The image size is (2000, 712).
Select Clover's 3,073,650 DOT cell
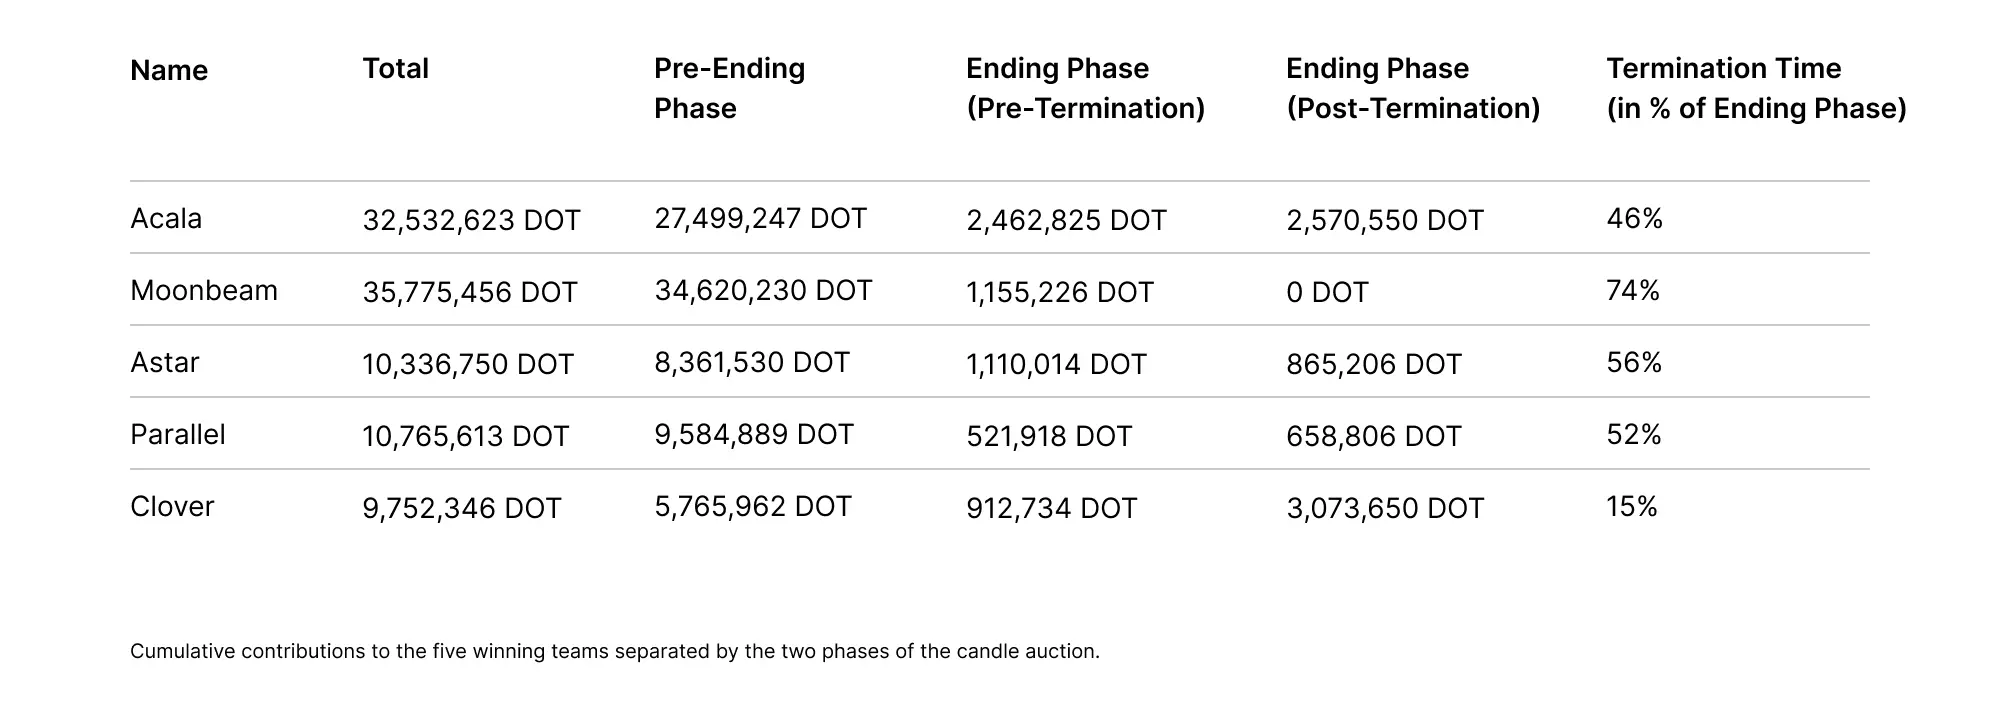[x=1385, y=508]
